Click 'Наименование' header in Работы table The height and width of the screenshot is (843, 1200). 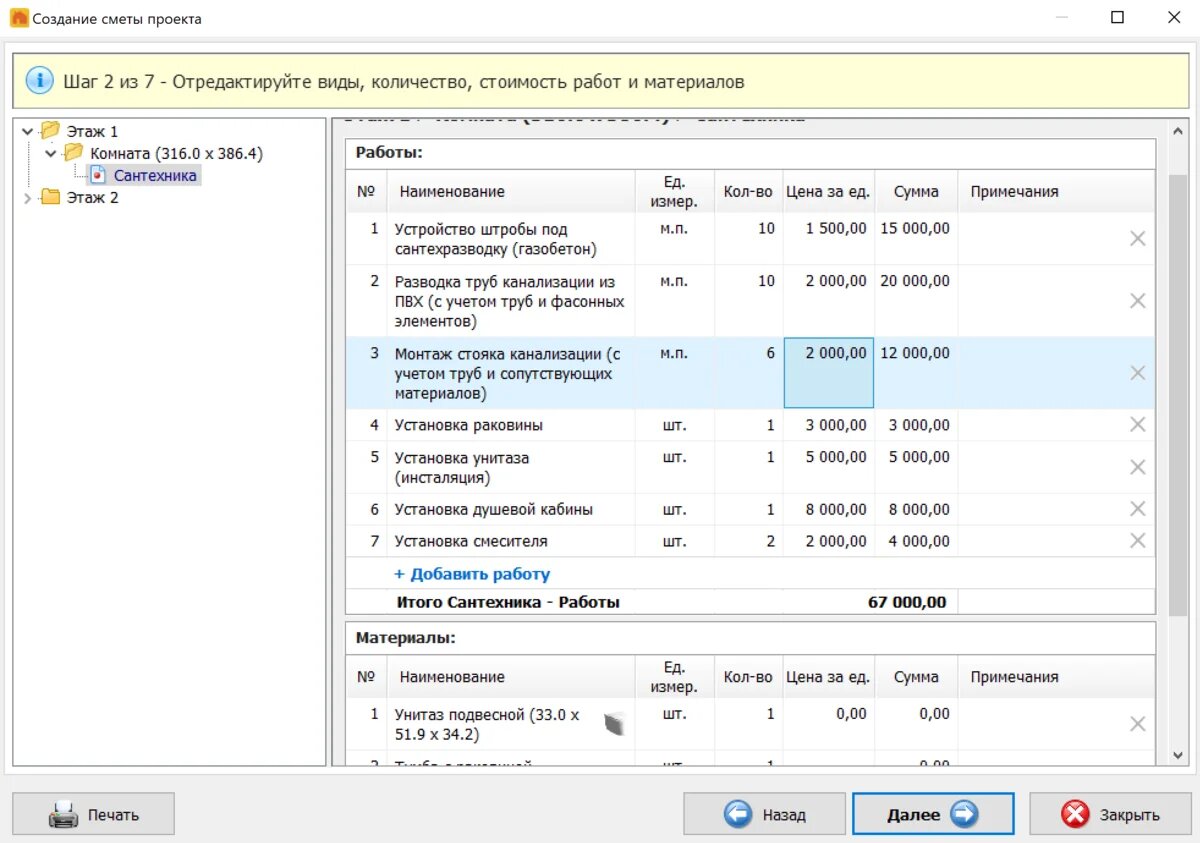[x=452, y=191]
